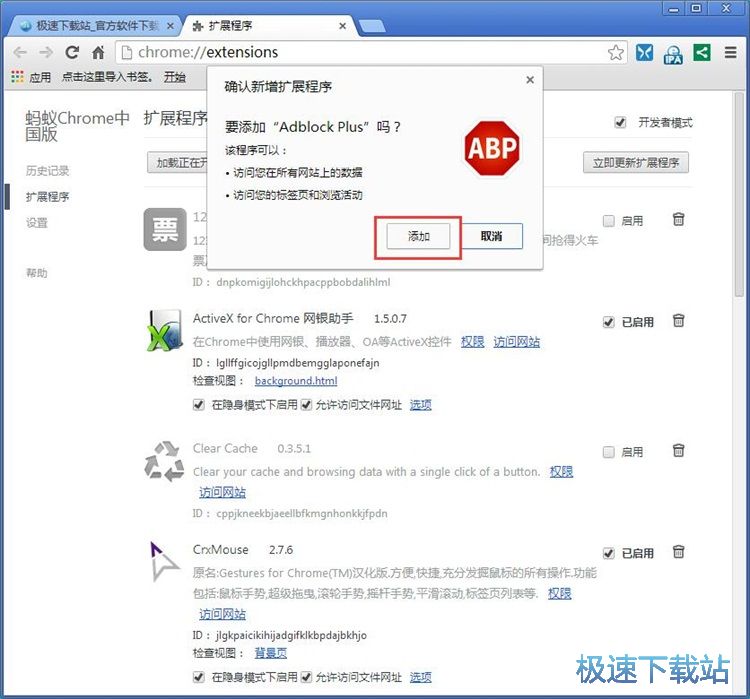Remove ActiveX for Chrome using trash icon

click(x=678, y=320)
